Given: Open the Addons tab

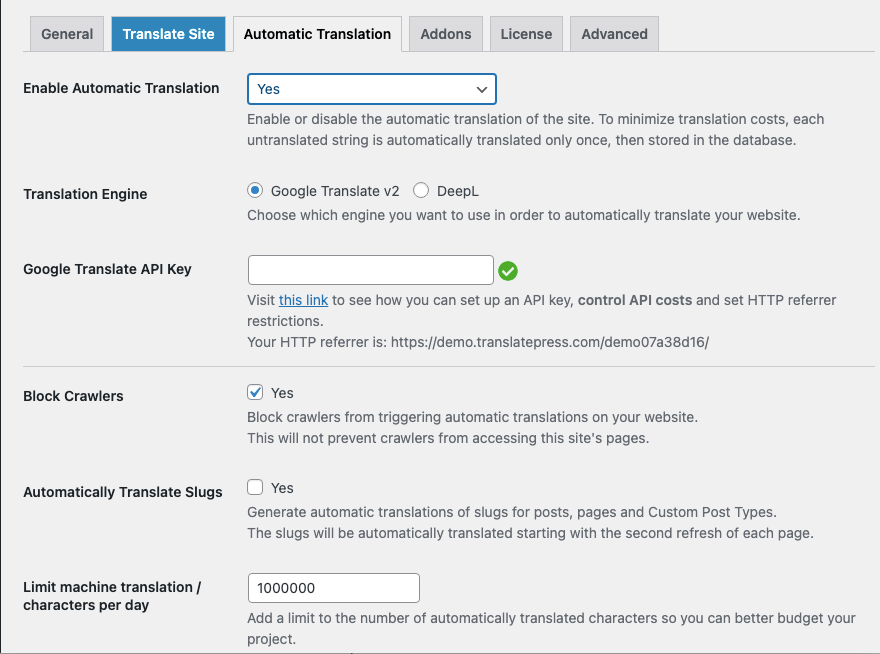Looking at the screenshot, I should tap(446, 34).
